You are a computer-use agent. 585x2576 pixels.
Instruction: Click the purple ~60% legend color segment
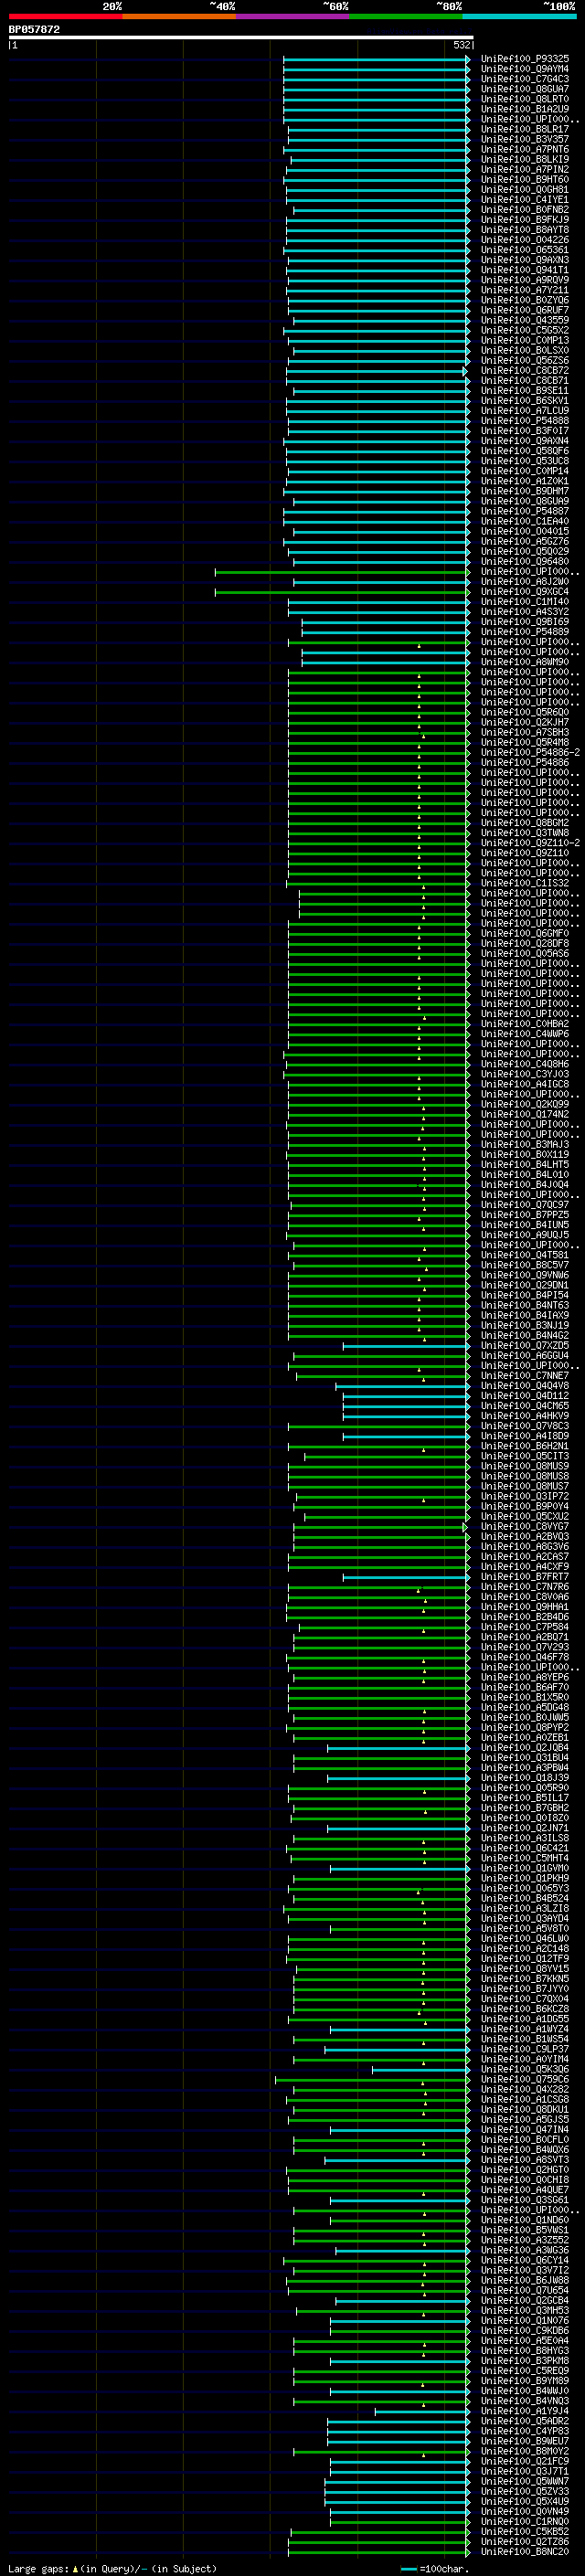pyautogui.click(x=292, y=16)
